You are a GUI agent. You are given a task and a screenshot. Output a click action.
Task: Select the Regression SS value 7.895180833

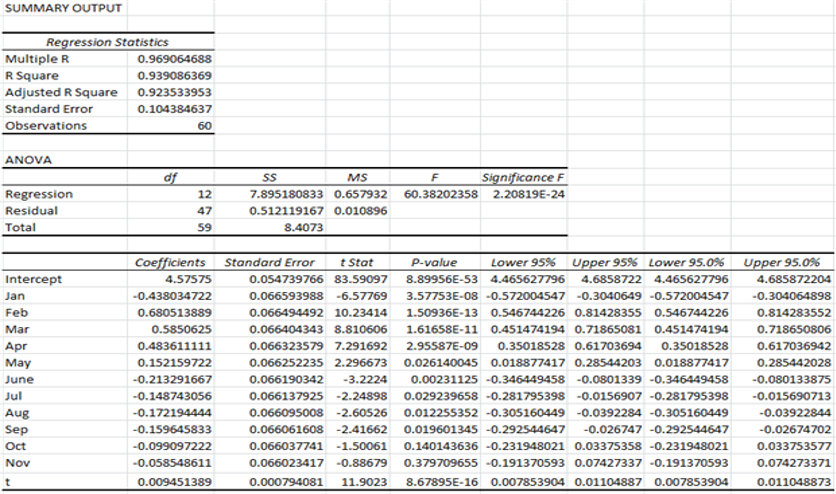(x=286, y=195)
